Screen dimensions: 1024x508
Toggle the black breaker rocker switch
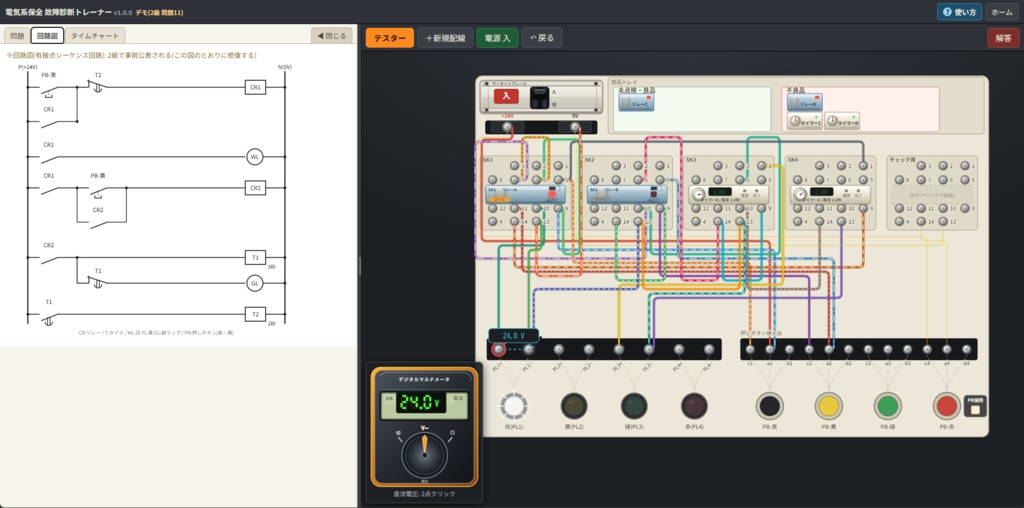click(539, 97)
